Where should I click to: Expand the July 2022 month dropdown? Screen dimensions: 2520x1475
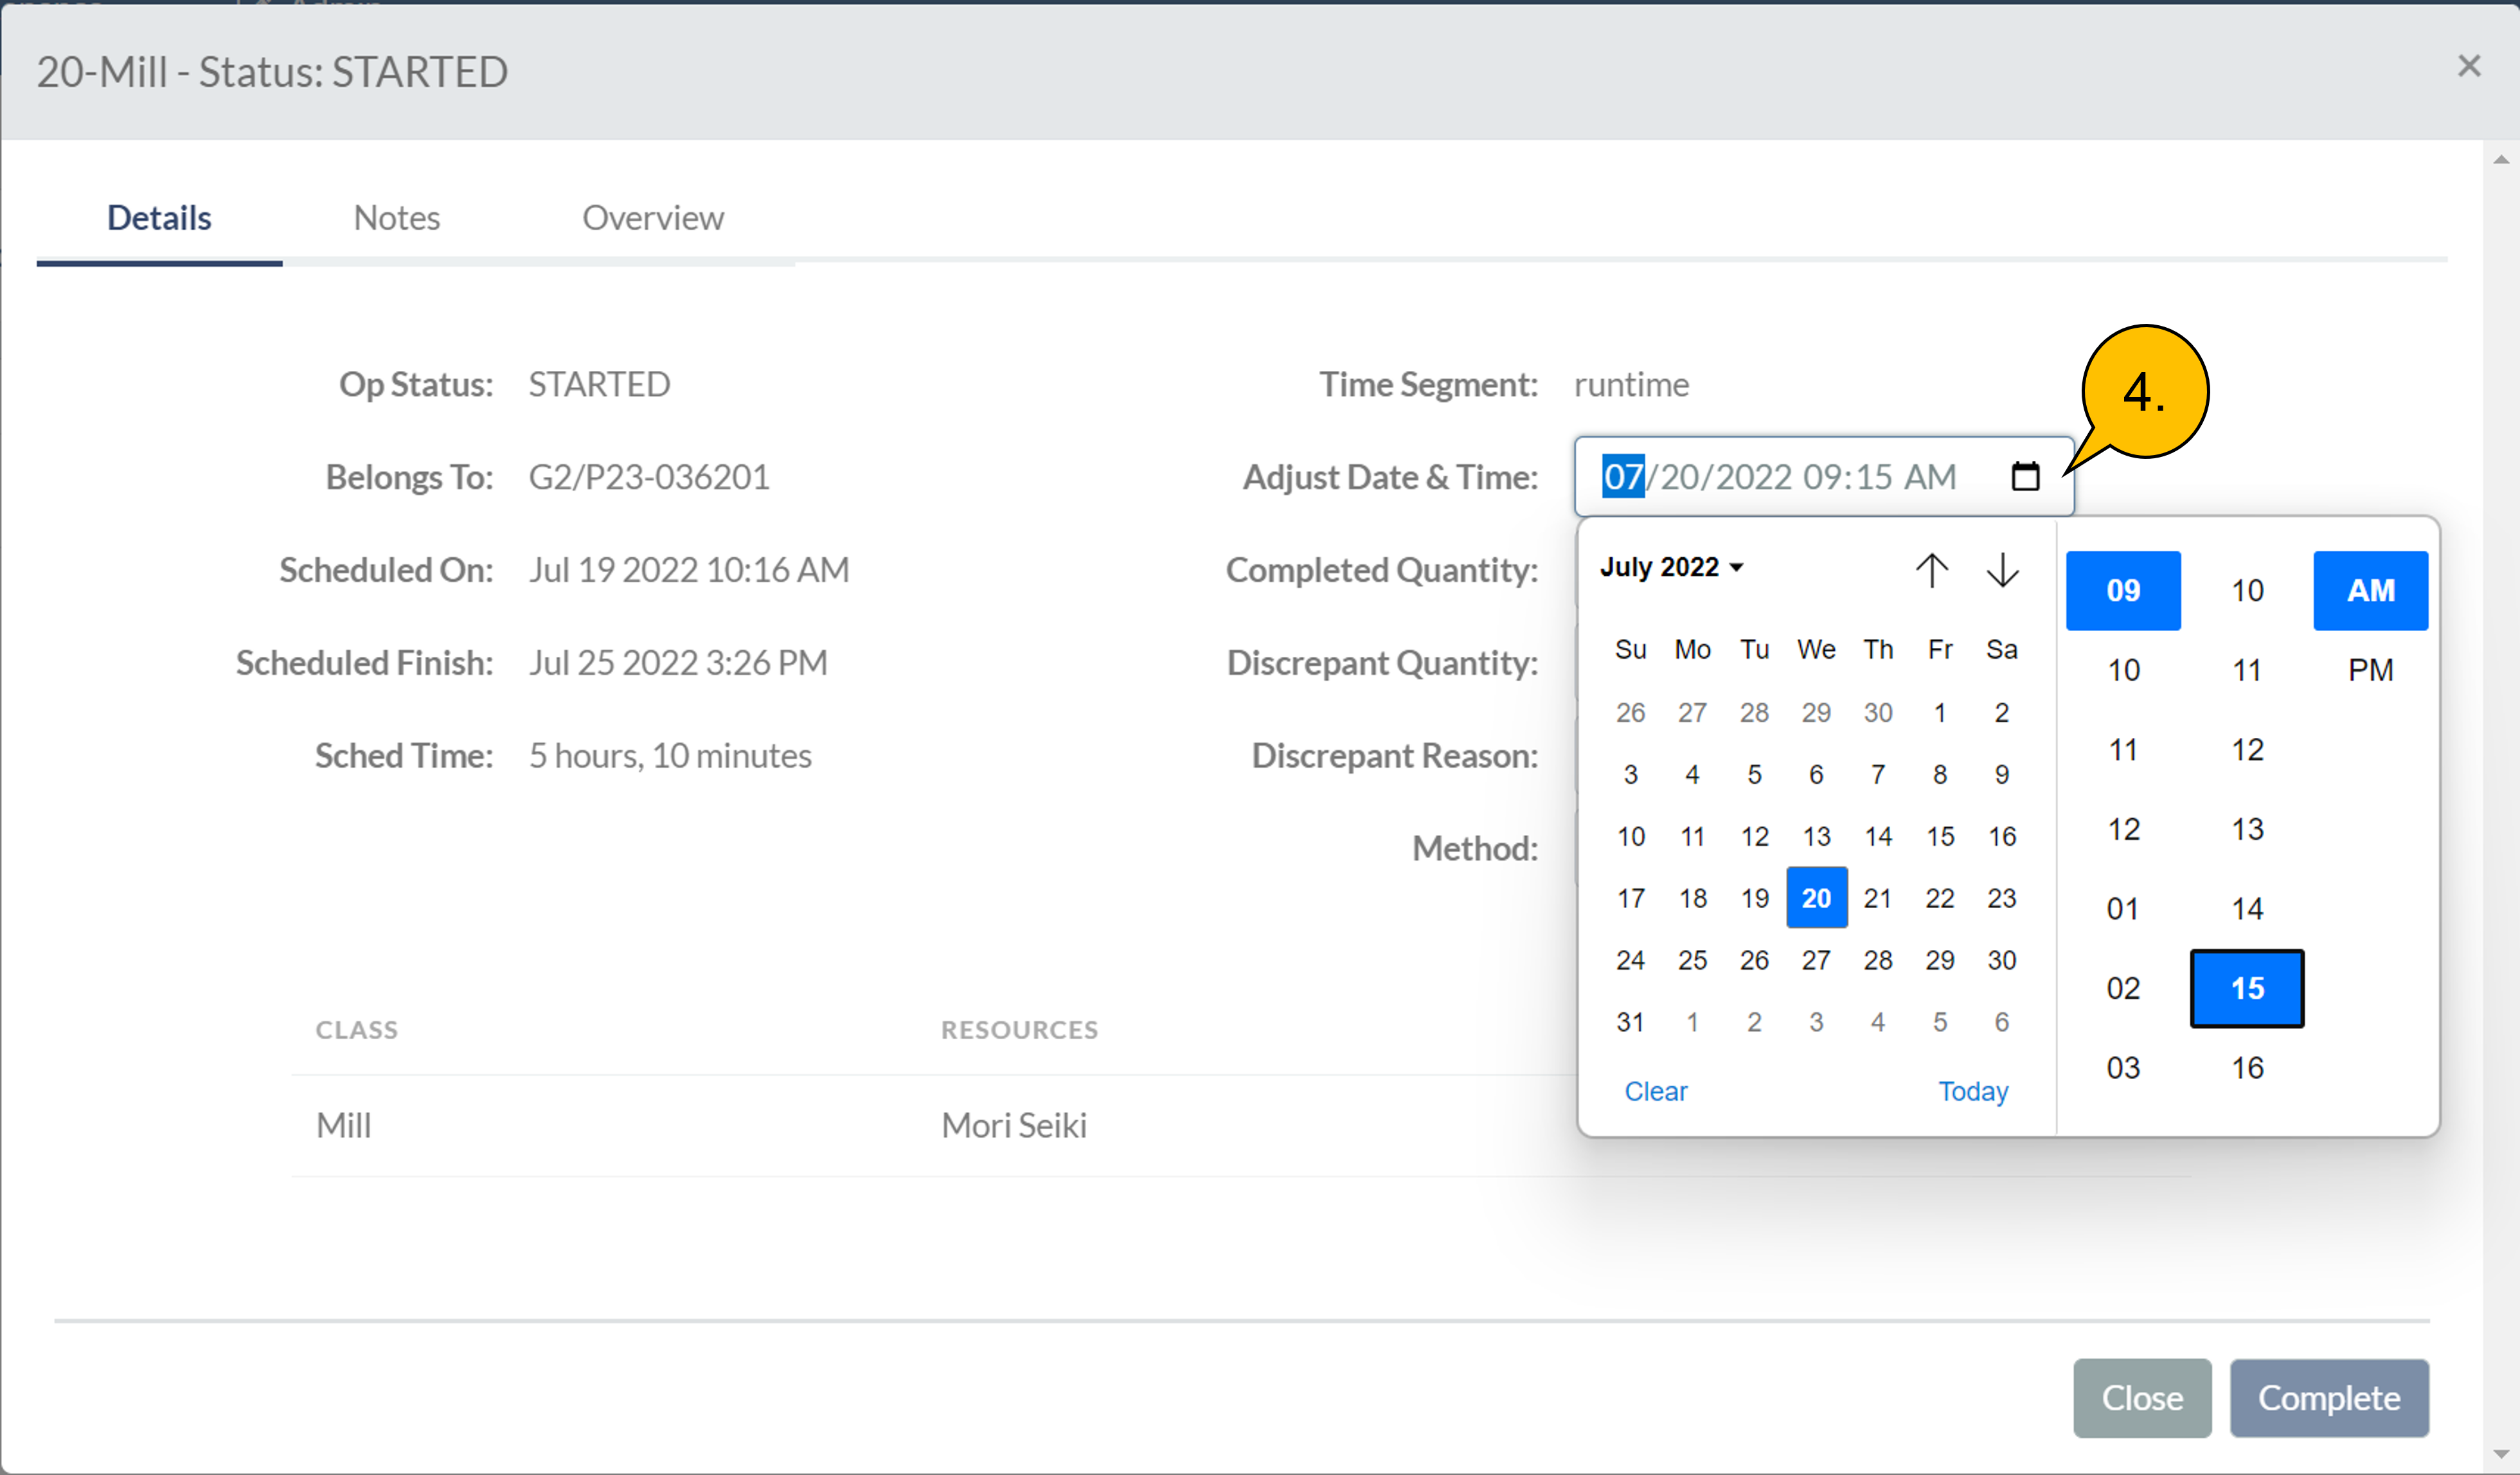pos(1671,567)
